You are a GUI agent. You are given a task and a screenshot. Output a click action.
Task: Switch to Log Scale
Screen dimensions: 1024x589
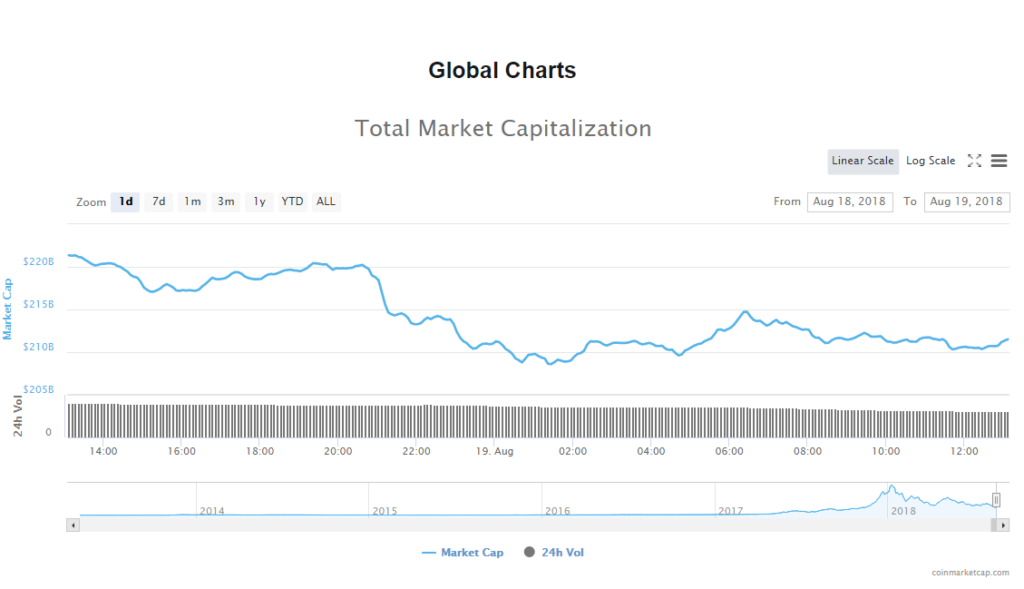(930, 161)
